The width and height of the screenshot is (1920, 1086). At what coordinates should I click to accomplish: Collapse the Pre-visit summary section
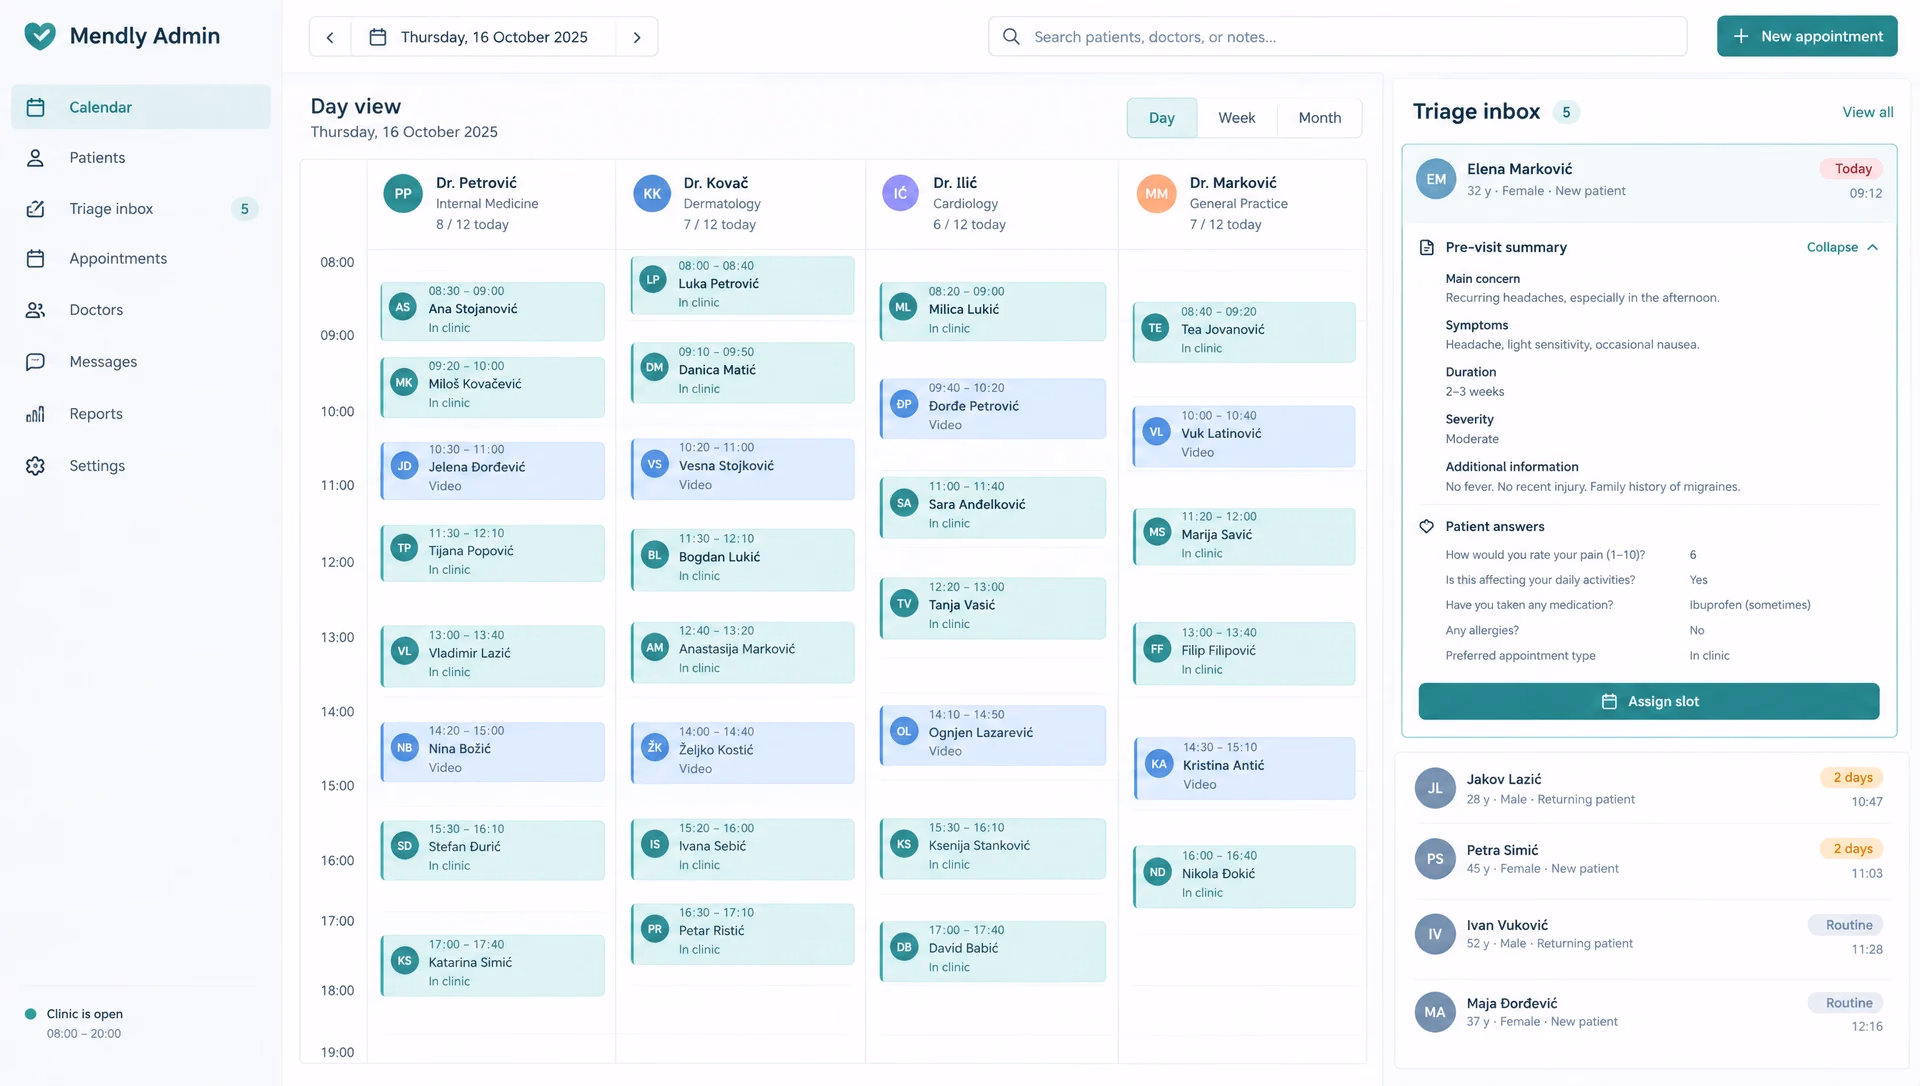(1843, 247)
